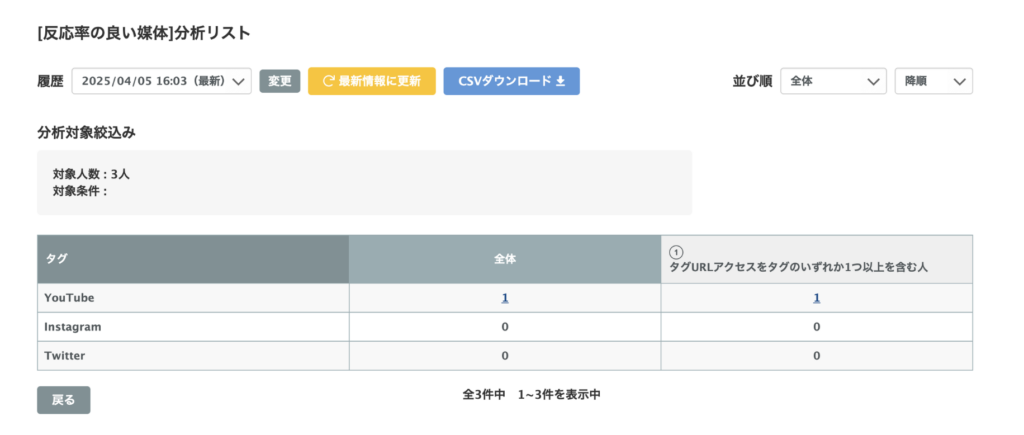This screenshot has height=435, width=1024.
Task: Select the タグ column header
Action: coord(193,259)
